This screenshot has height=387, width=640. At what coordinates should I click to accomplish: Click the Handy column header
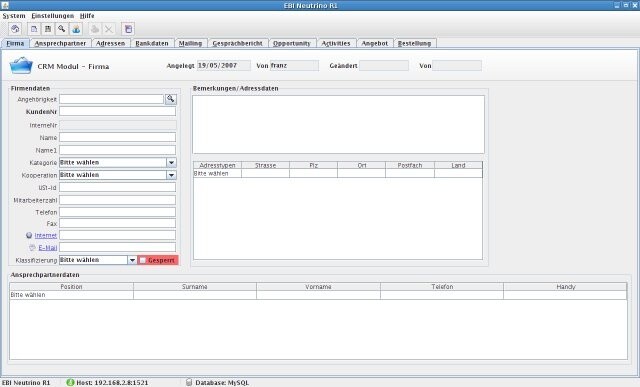(565, 287)
